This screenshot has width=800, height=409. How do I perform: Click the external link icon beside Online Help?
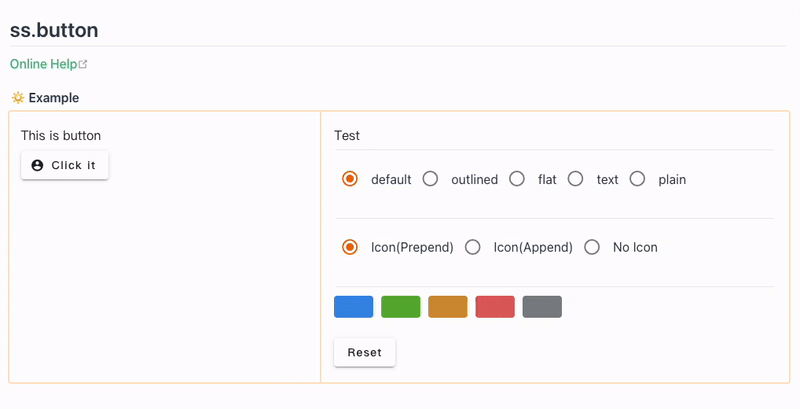click(83, 64)
